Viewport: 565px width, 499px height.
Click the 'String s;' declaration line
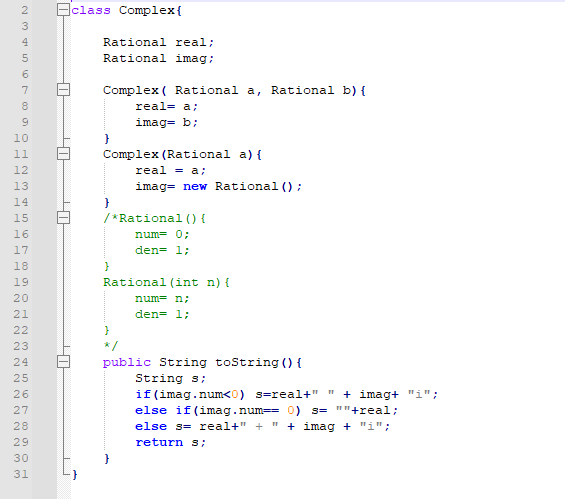170,379
